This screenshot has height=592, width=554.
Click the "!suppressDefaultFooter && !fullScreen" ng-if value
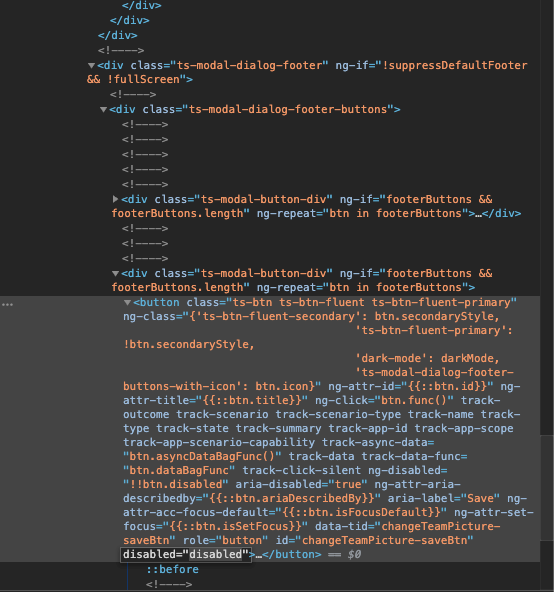pos(307,72)
